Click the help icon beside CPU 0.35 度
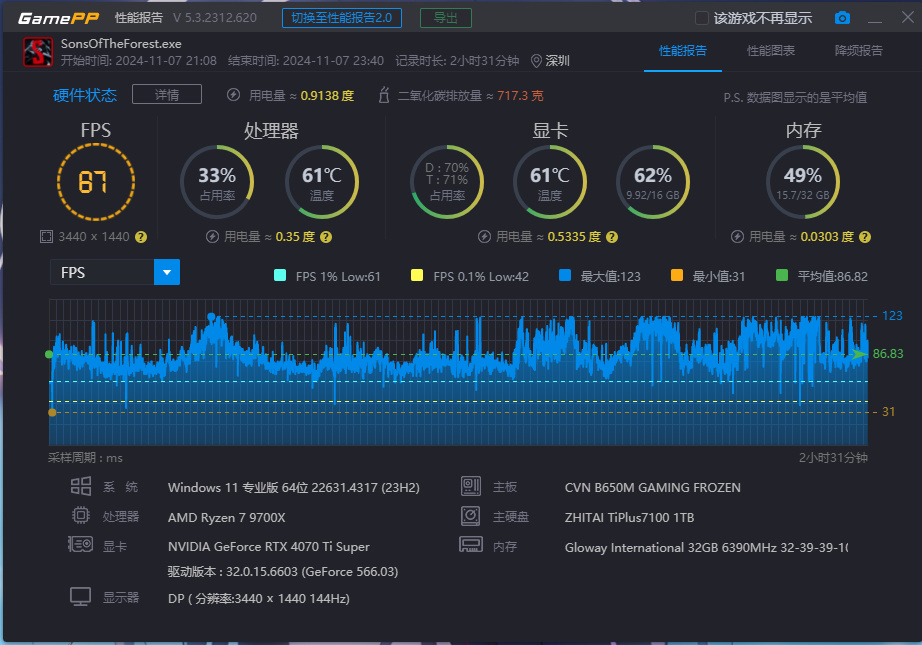This screenshot has height=645, width=922. pyautogui.click(x=326, y=237)
